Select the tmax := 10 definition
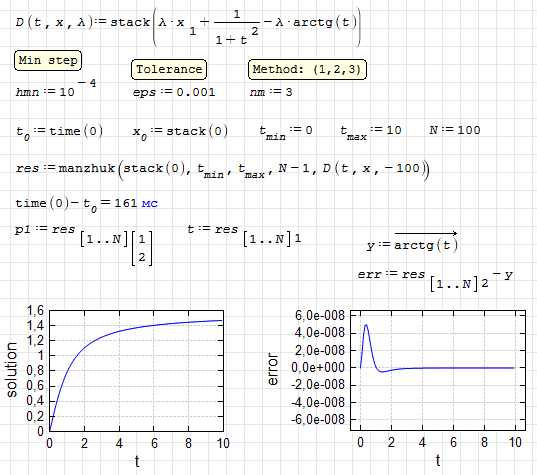 (x=371, y=132)
